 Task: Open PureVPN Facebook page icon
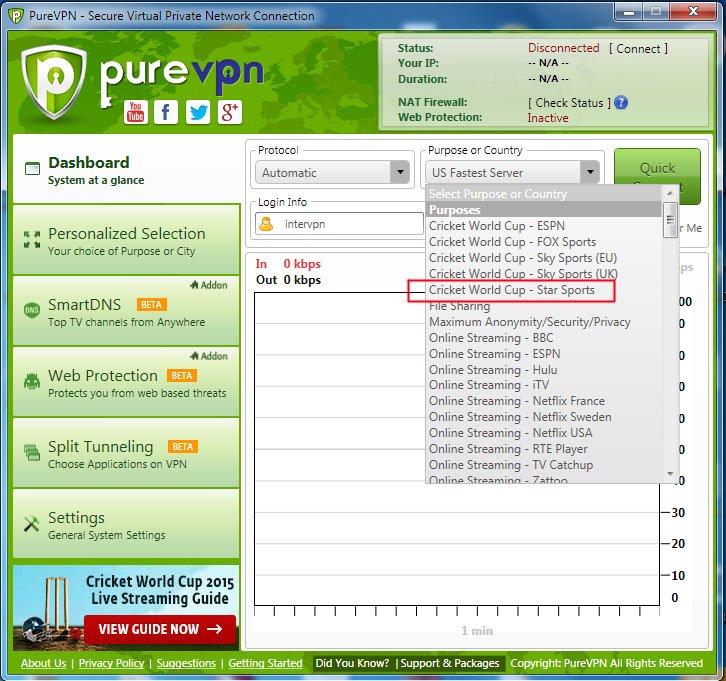(x=166, y=112)
